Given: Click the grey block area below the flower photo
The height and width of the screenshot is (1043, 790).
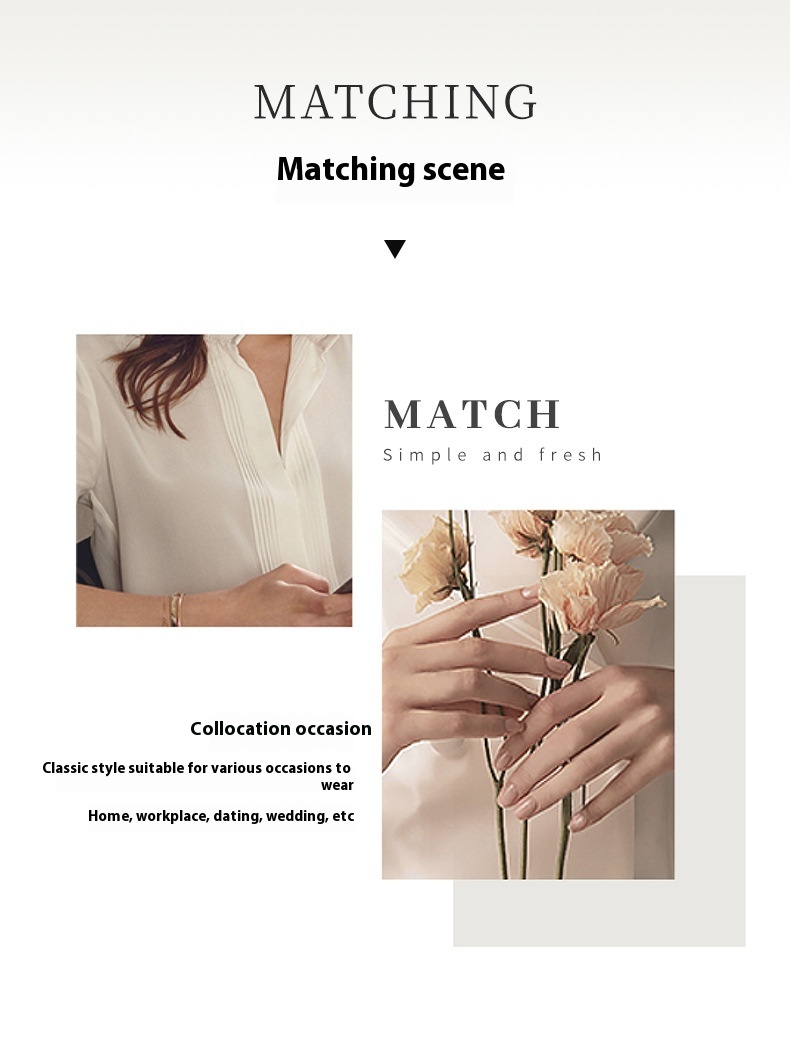Looking at the screenshot, I should pos(598,913).
